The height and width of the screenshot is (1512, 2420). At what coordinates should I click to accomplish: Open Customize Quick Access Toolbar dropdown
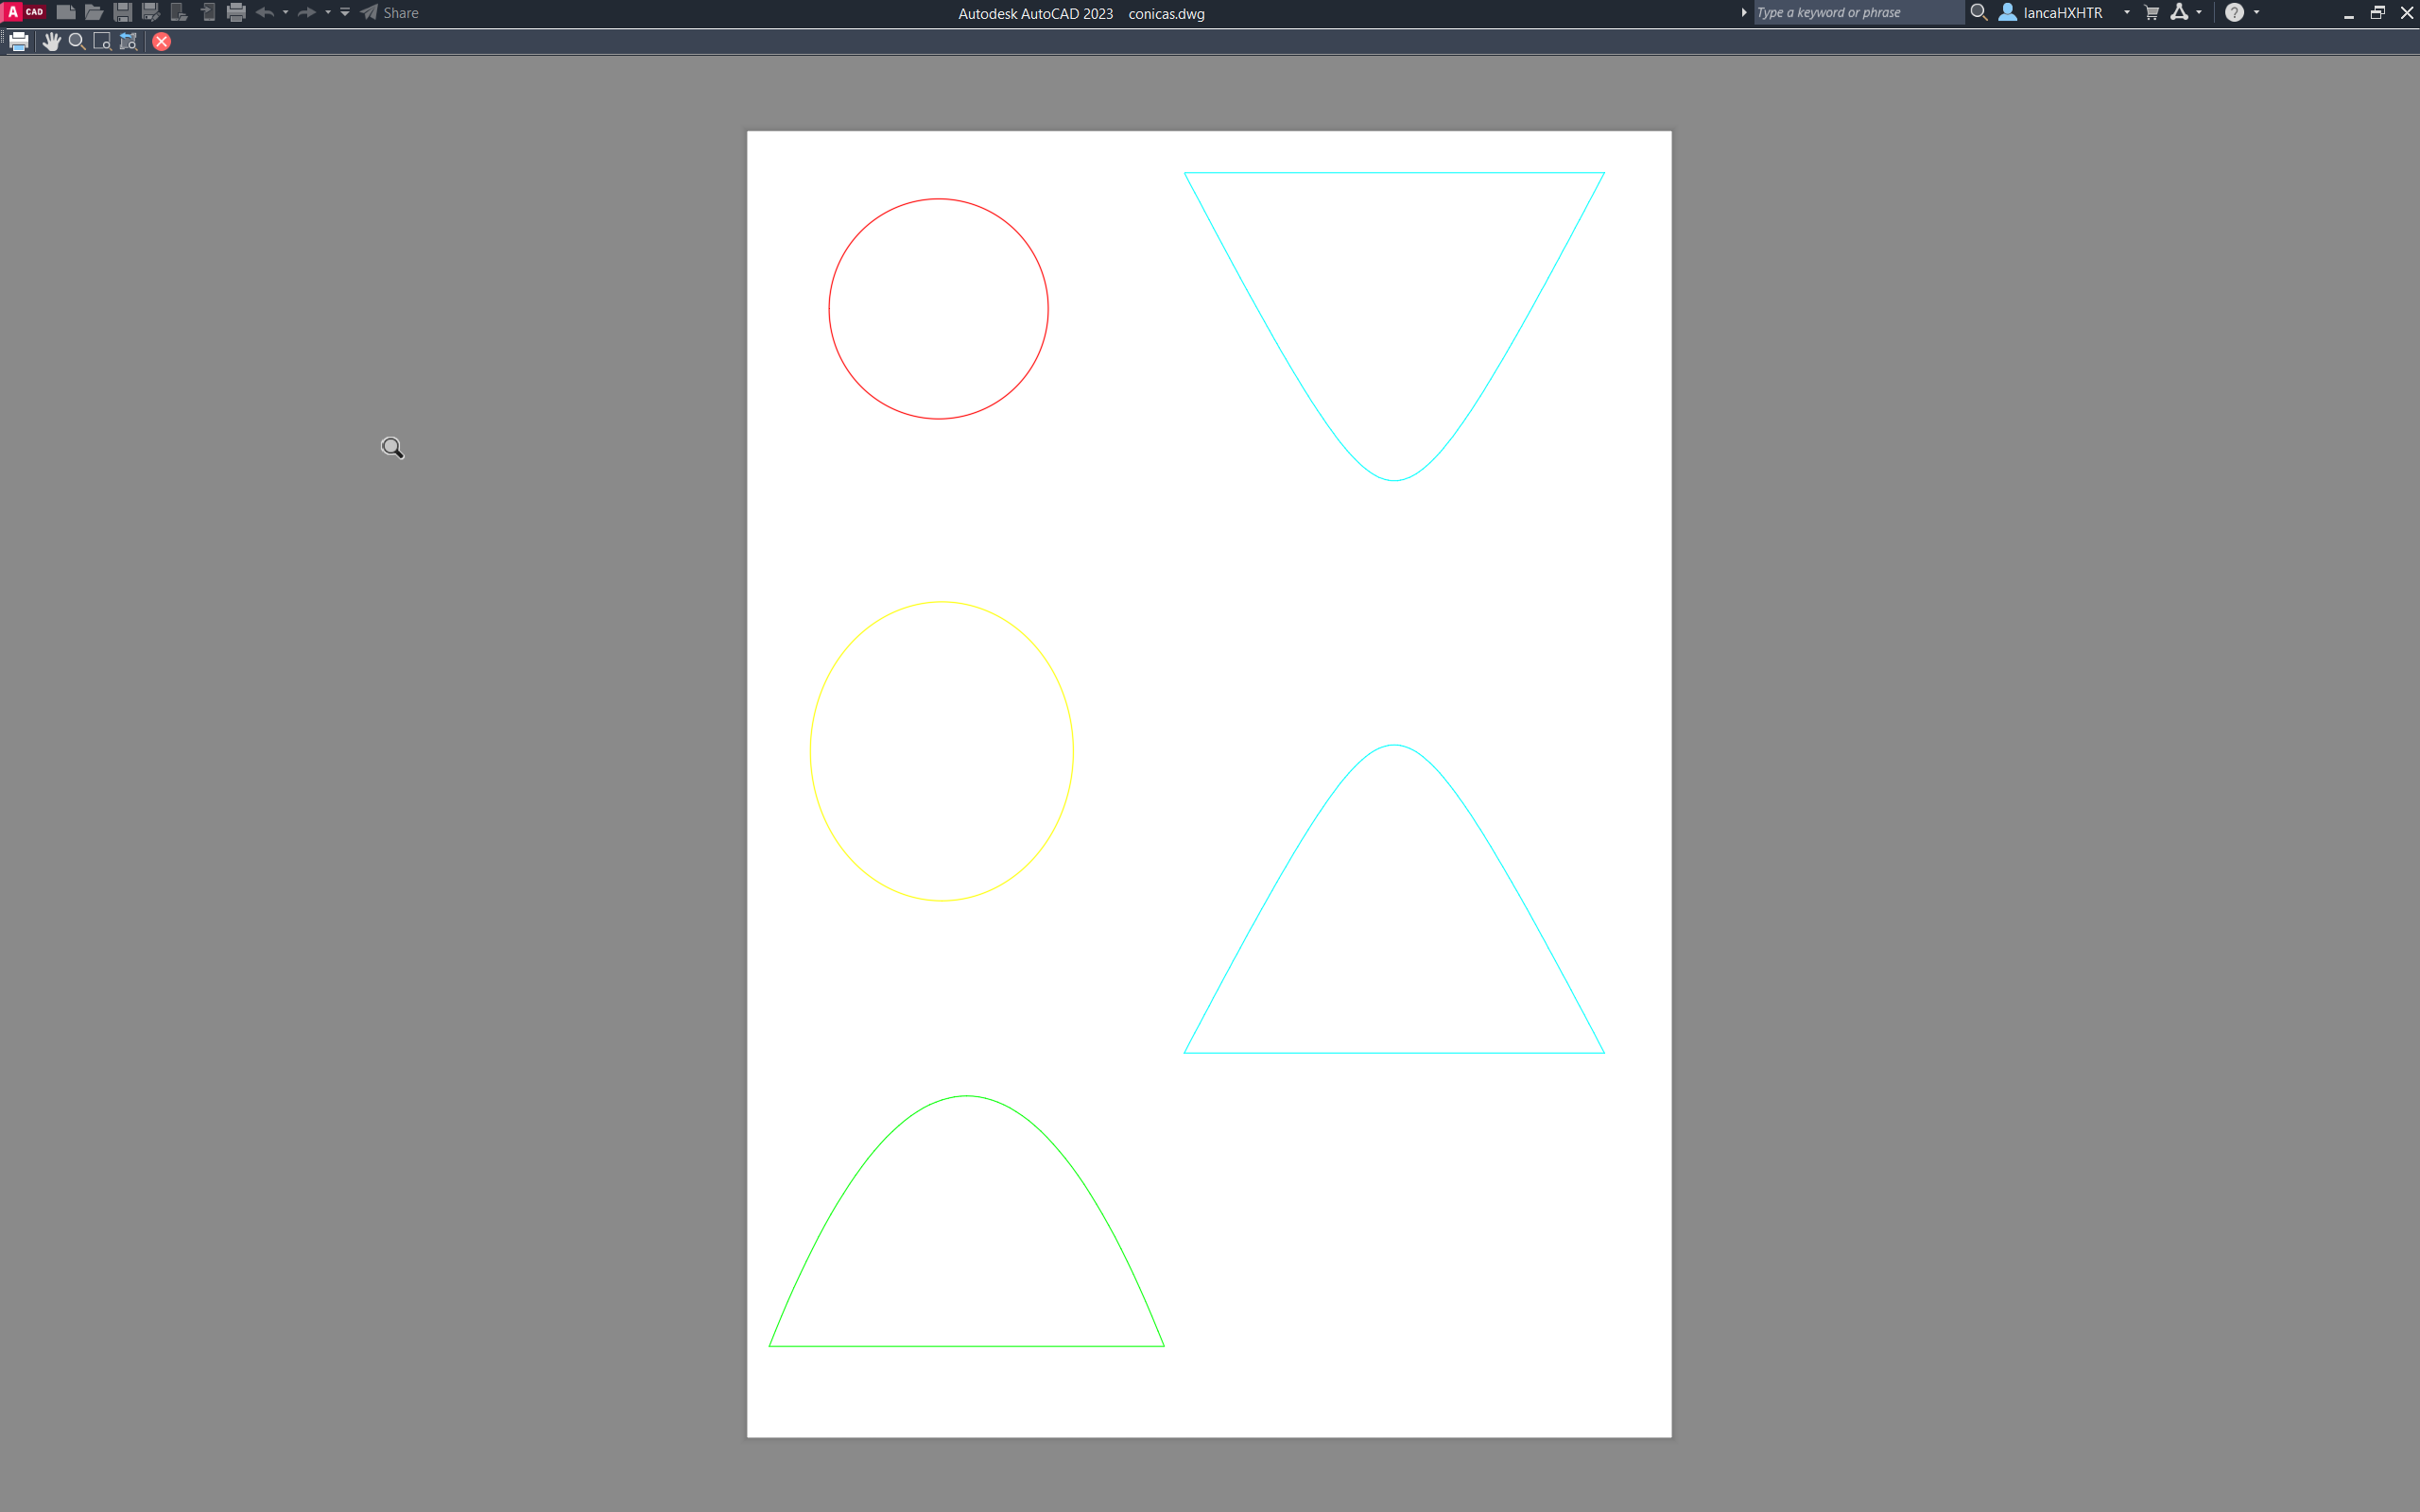[345, 12]
